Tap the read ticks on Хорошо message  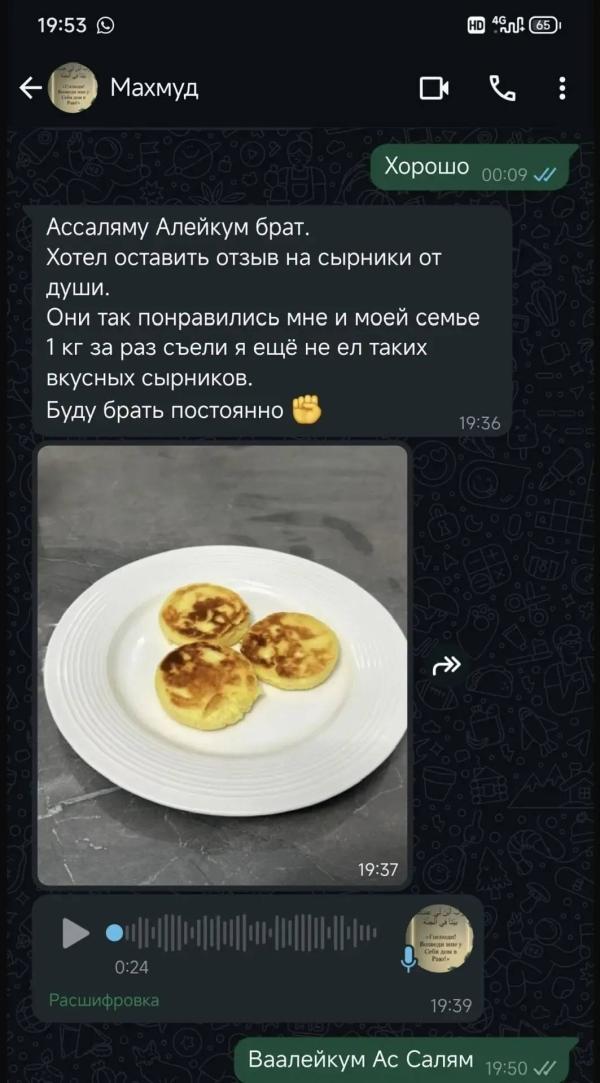[x=545, y=175]
